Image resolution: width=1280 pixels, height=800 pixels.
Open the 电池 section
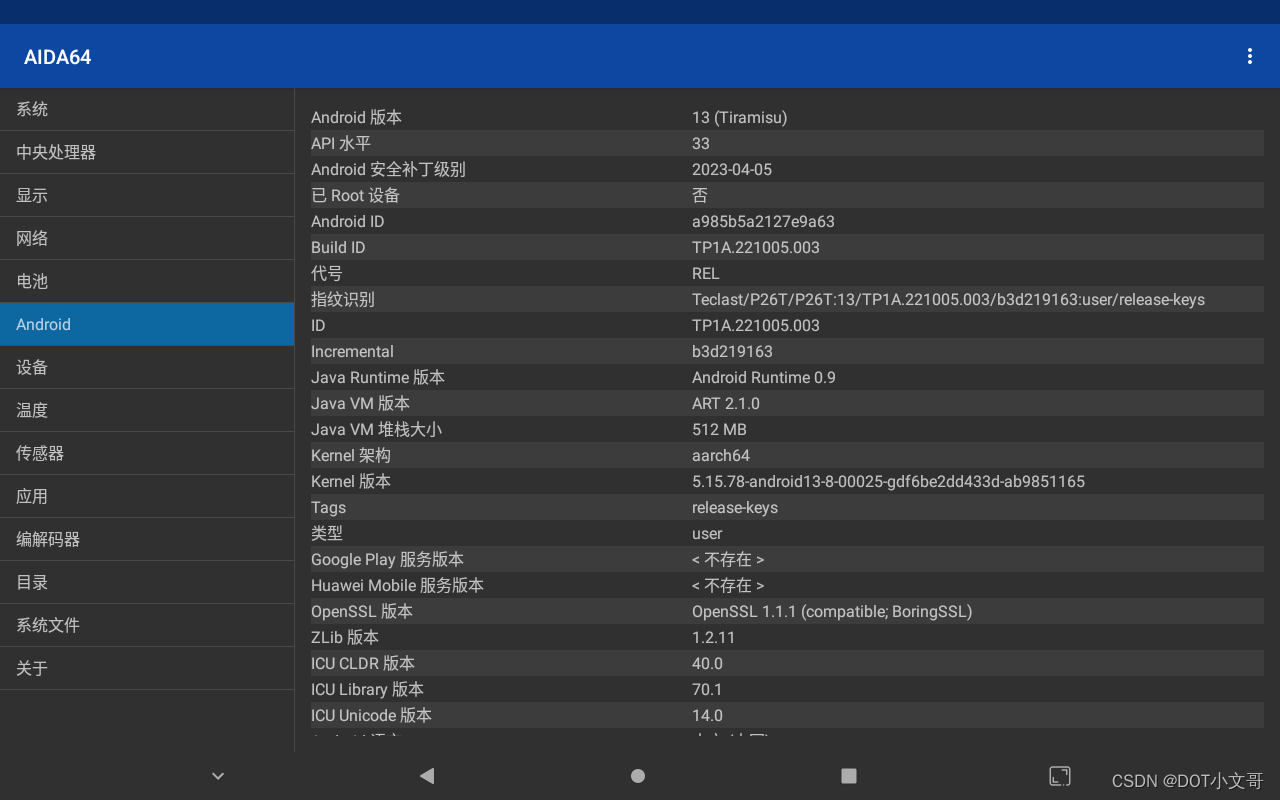(x=147, y=281)
